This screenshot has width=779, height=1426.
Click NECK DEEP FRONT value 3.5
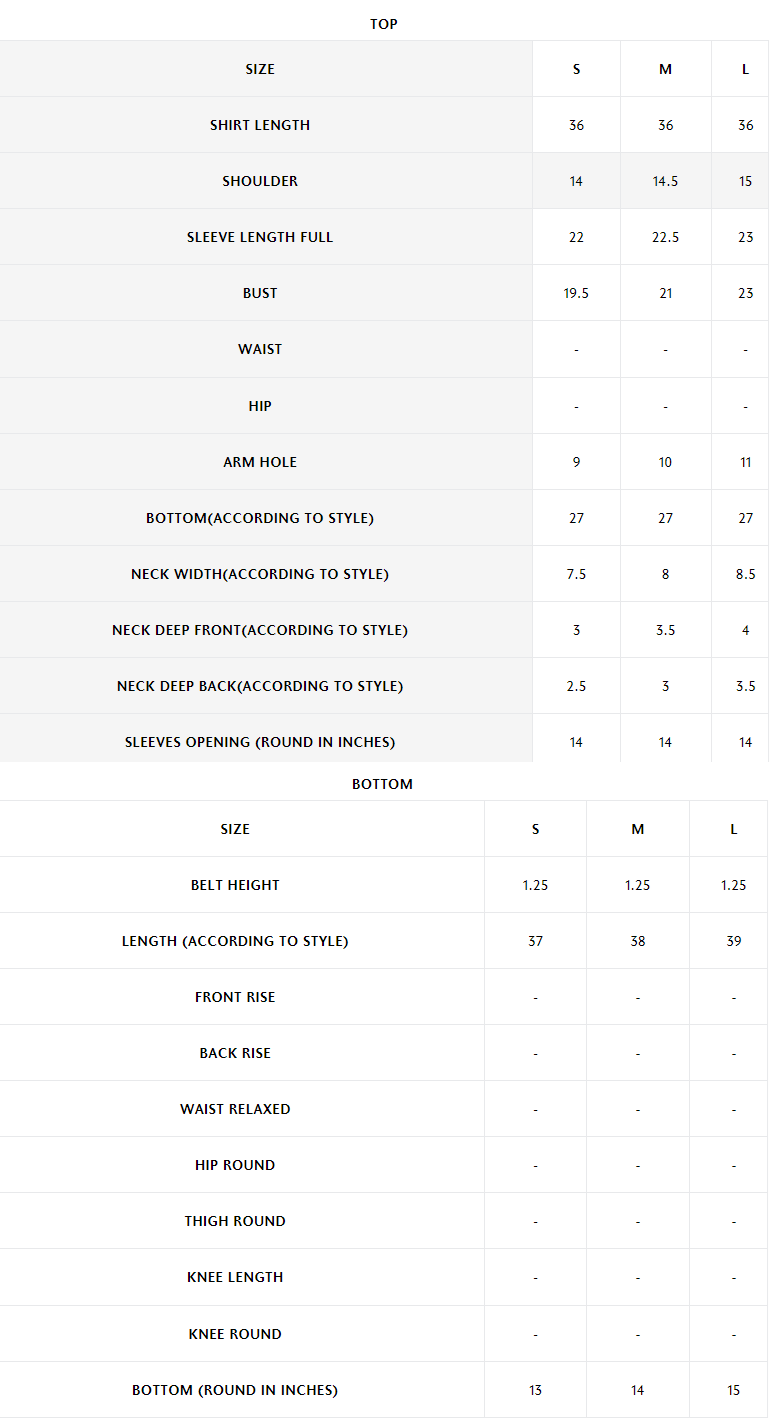pyautogui.click(x=665, y=630)
